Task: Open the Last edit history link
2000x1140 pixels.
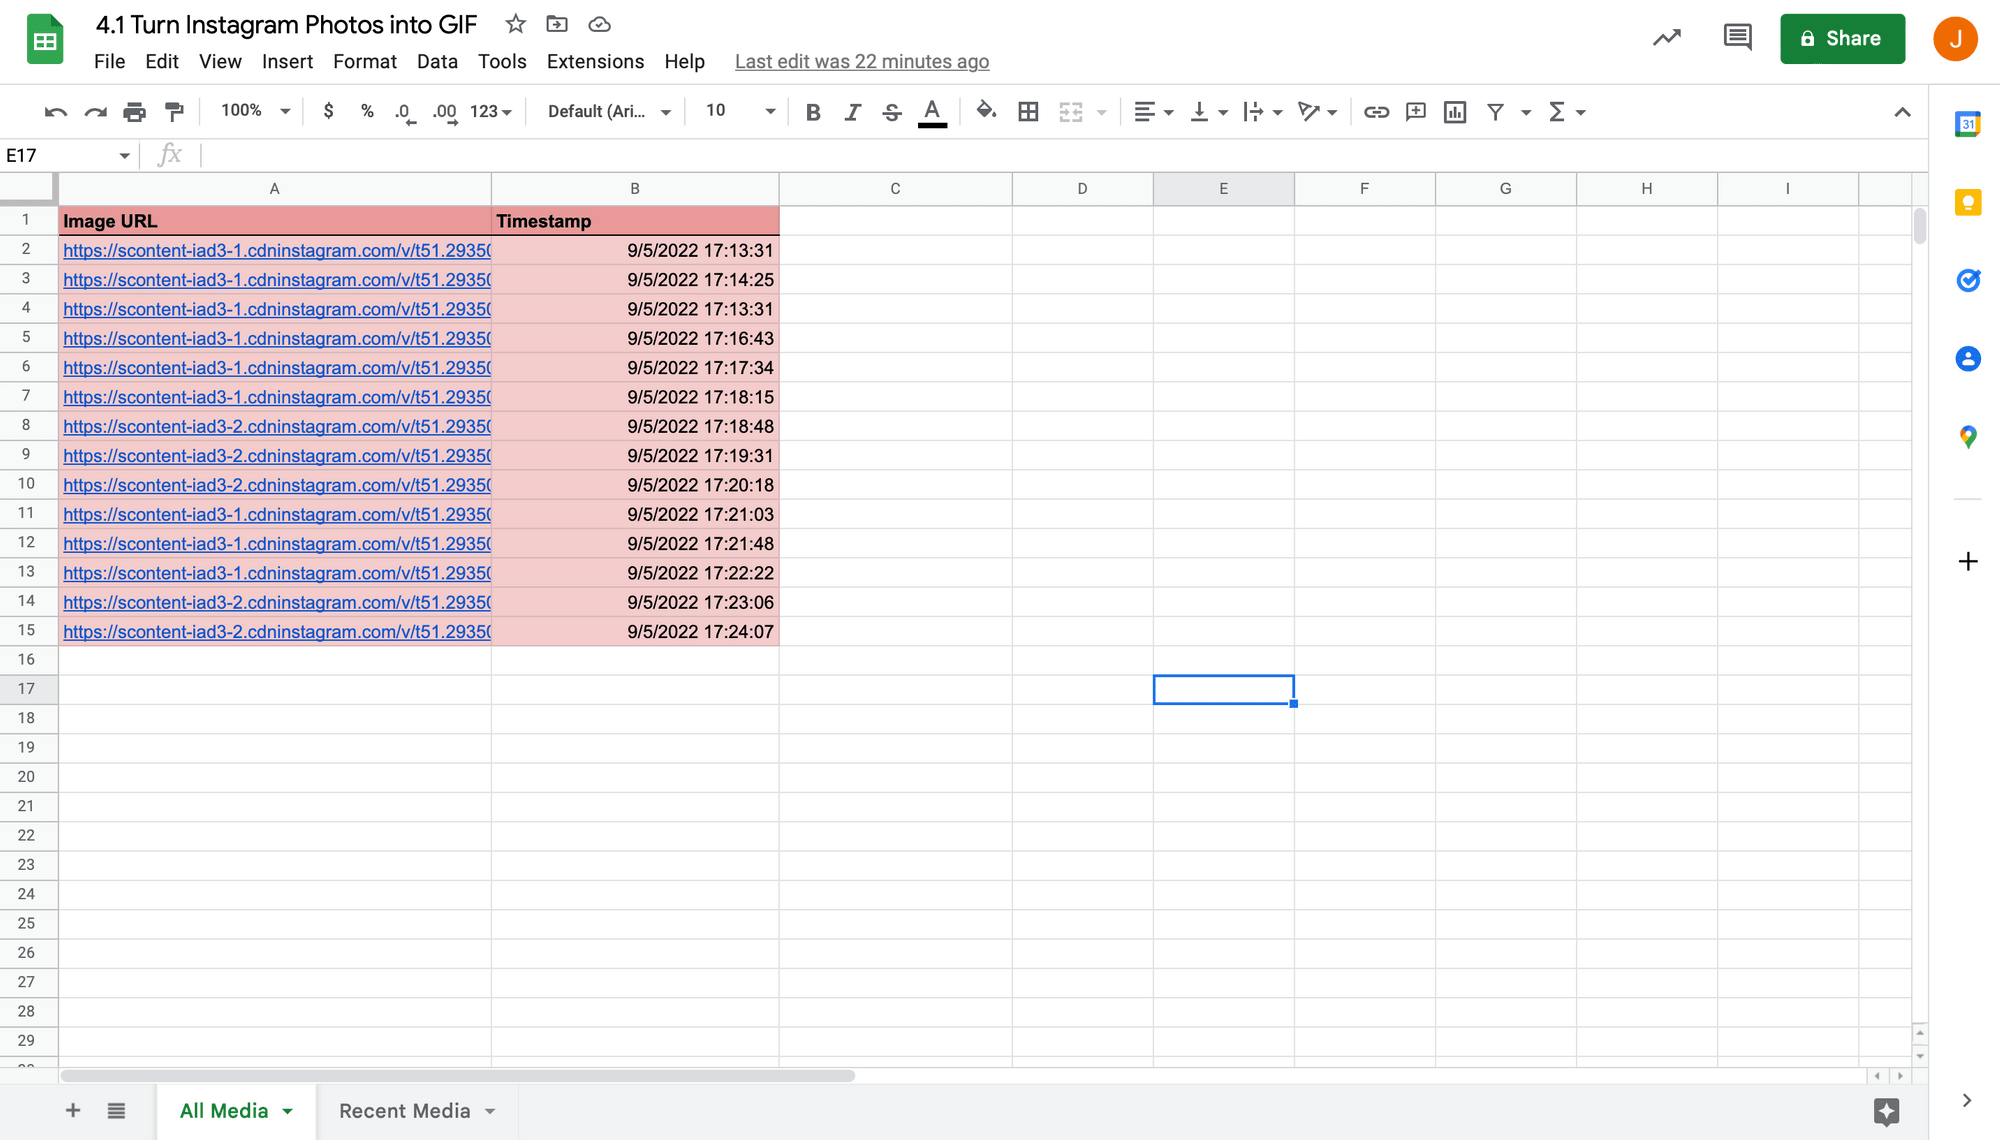Action: tap(861, 61)
